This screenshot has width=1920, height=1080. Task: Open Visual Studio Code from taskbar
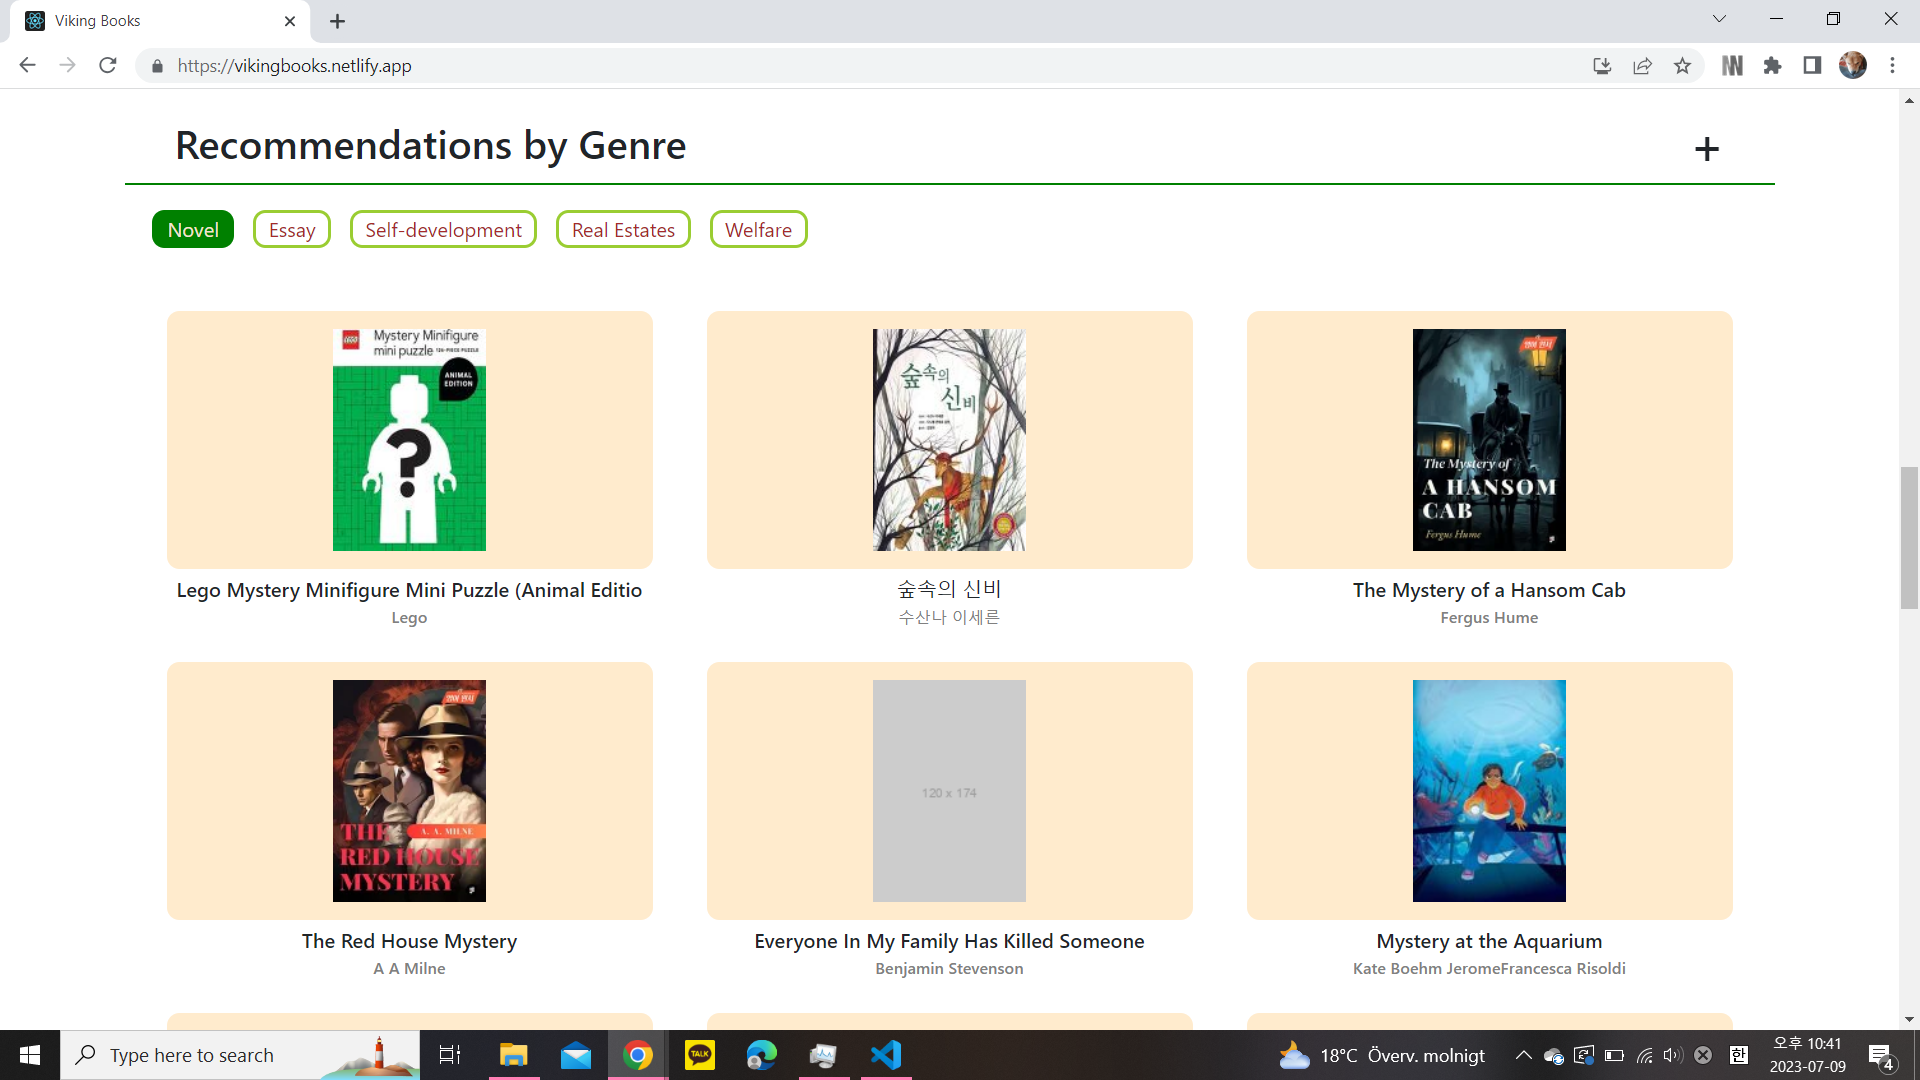886,1055
